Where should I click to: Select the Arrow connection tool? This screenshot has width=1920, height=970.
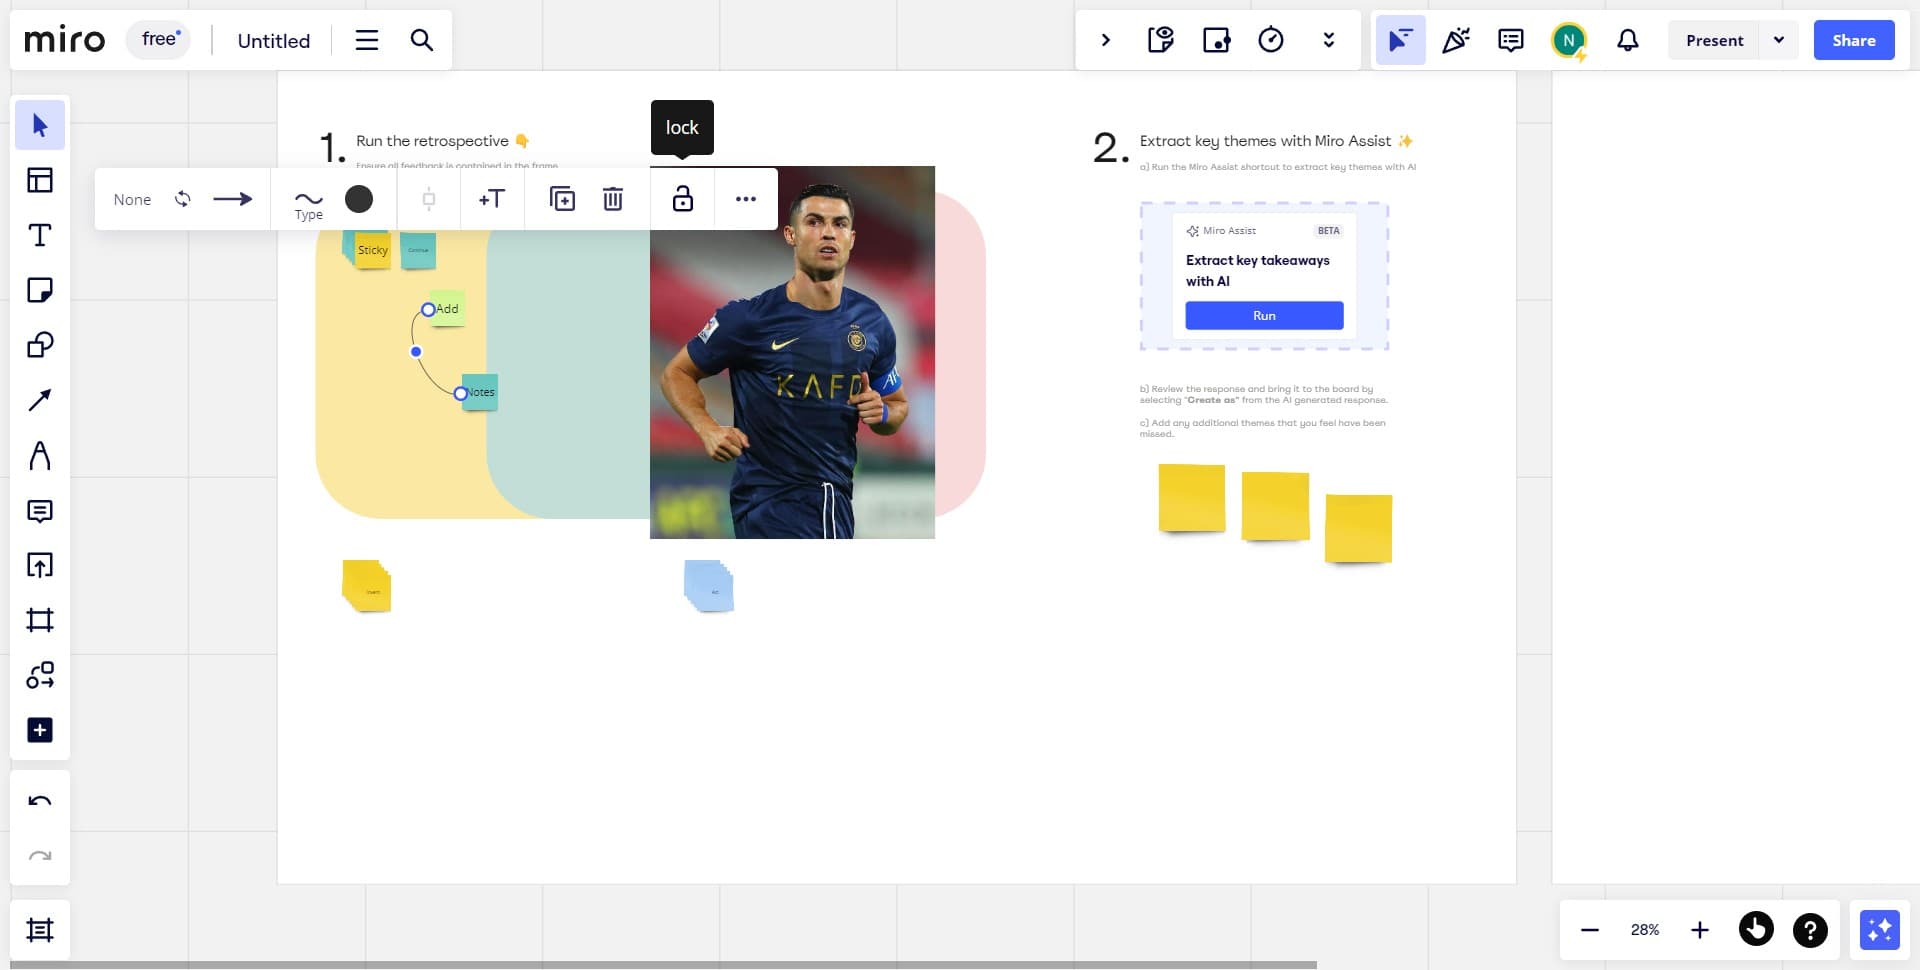tap(40, 400)
